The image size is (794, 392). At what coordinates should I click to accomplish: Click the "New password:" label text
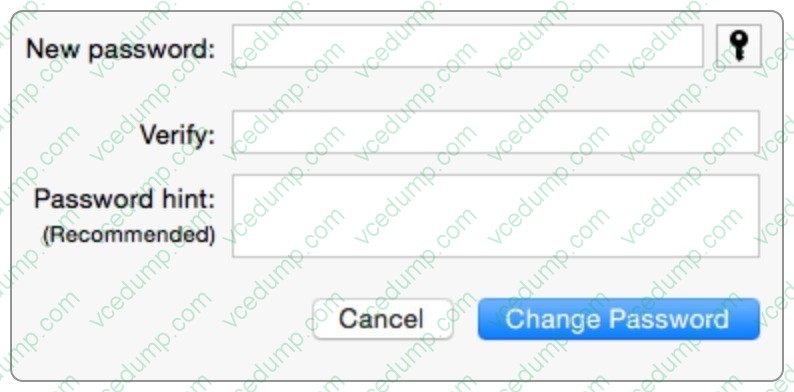[121, 50]
